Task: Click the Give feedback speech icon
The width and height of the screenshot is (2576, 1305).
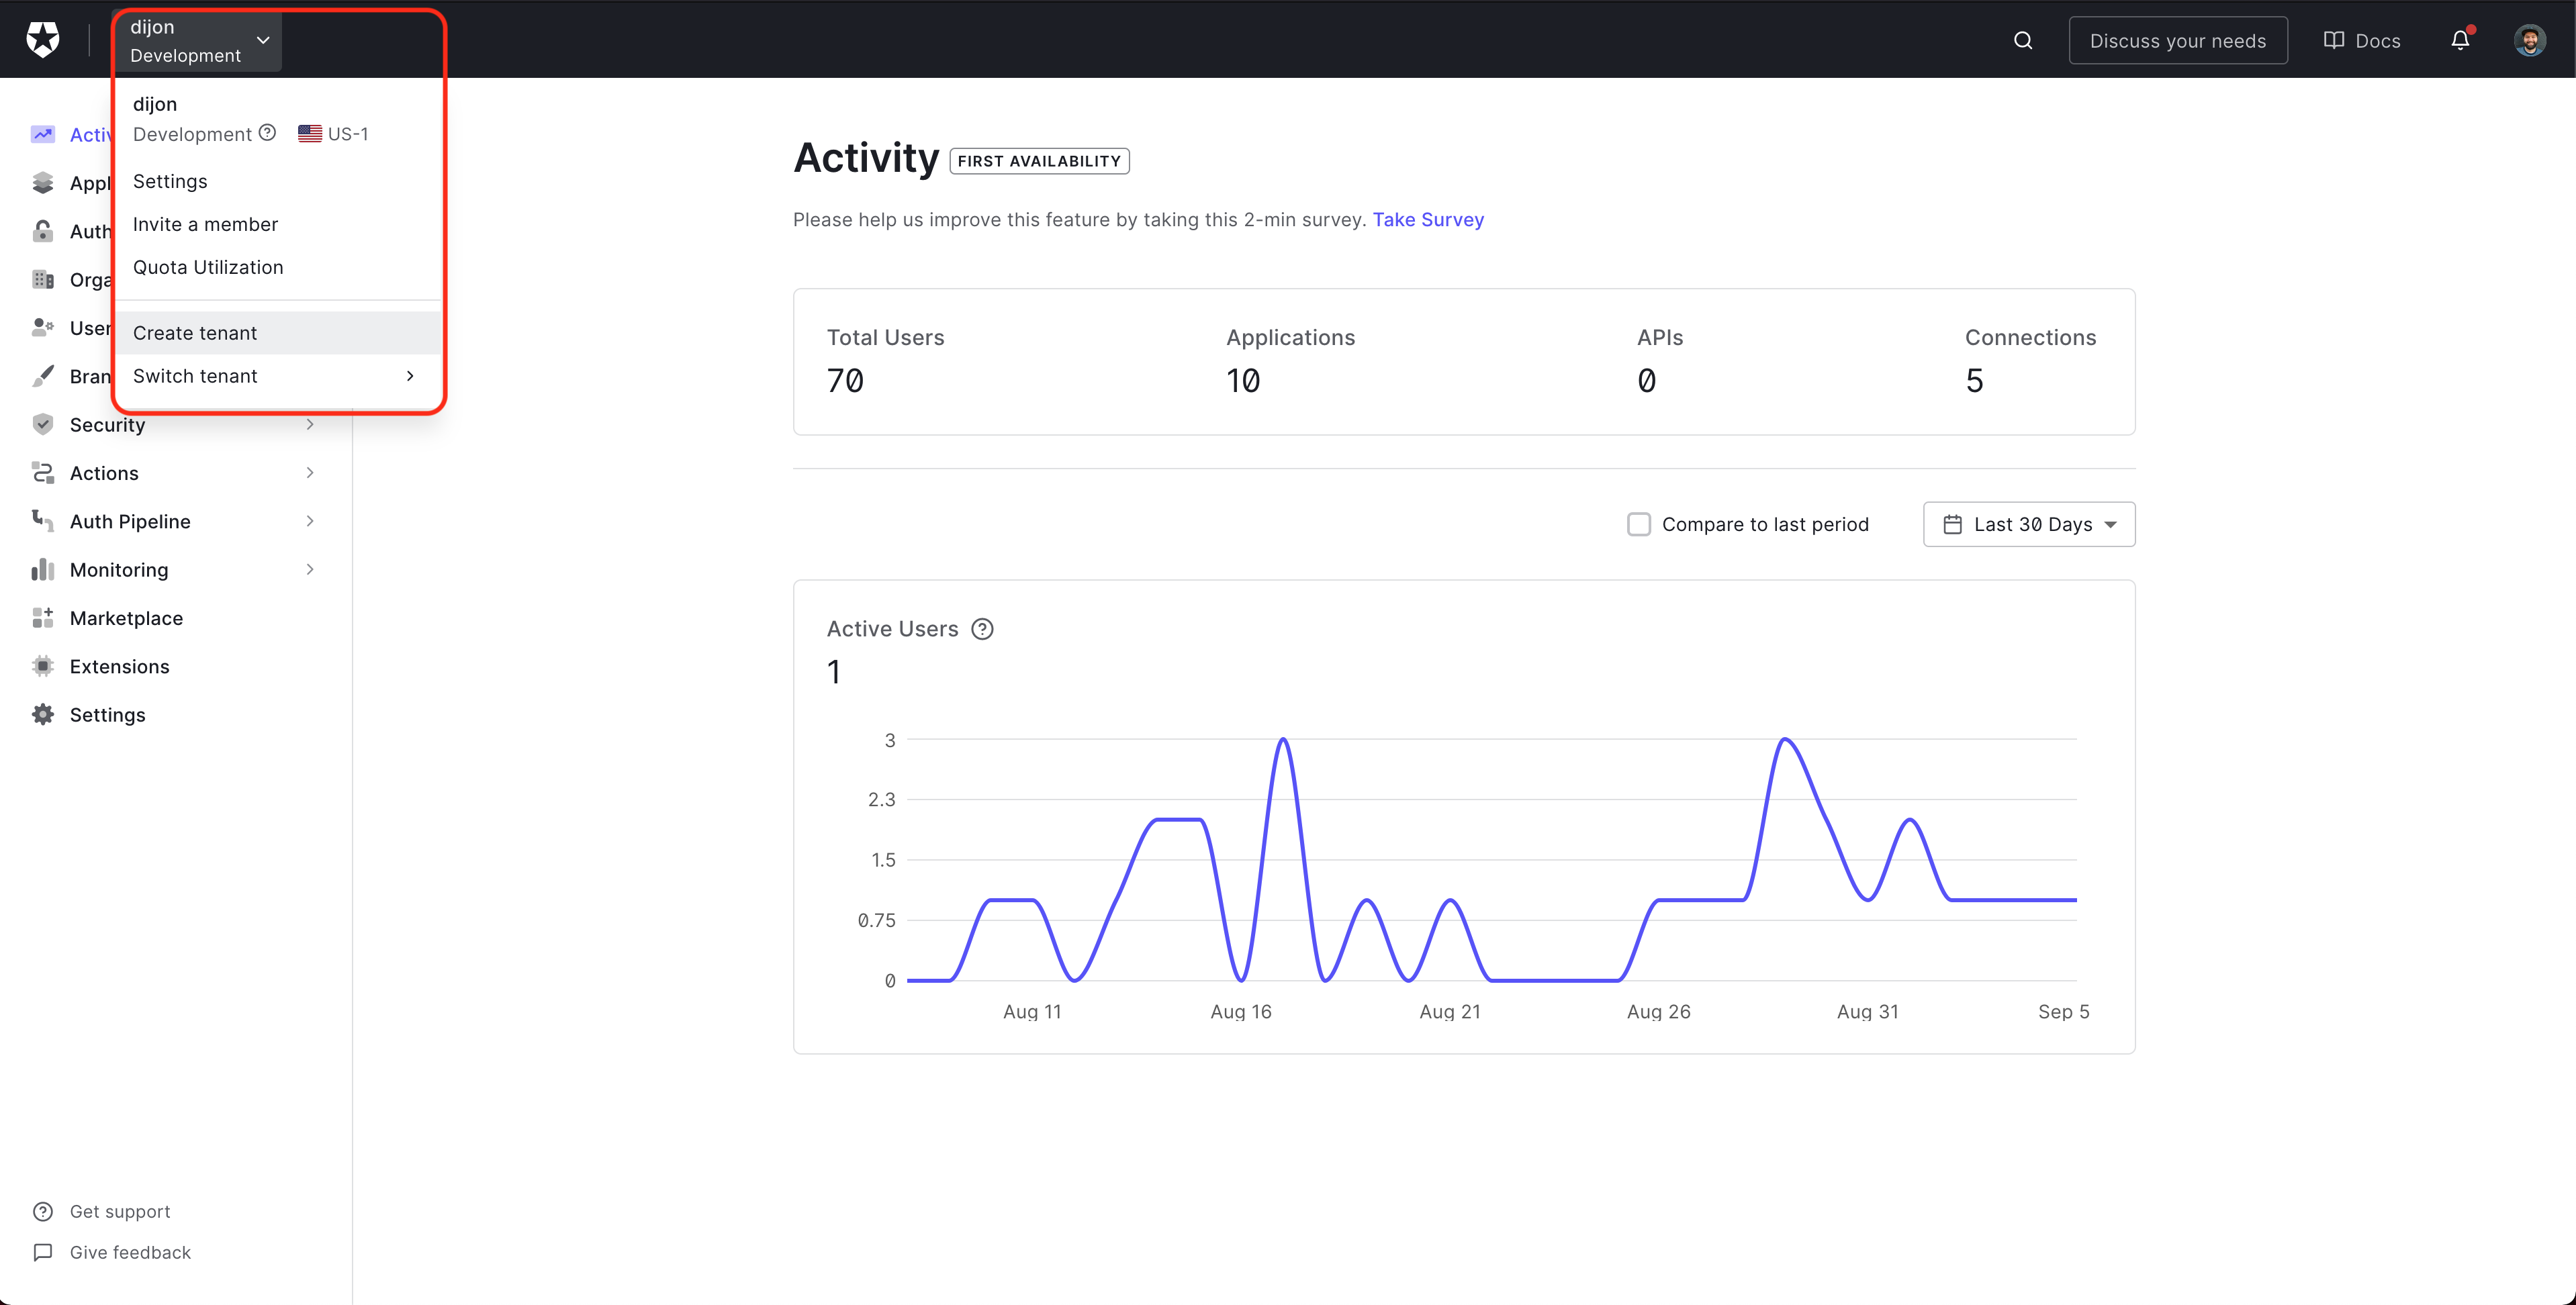Action: click(43, 1252)
